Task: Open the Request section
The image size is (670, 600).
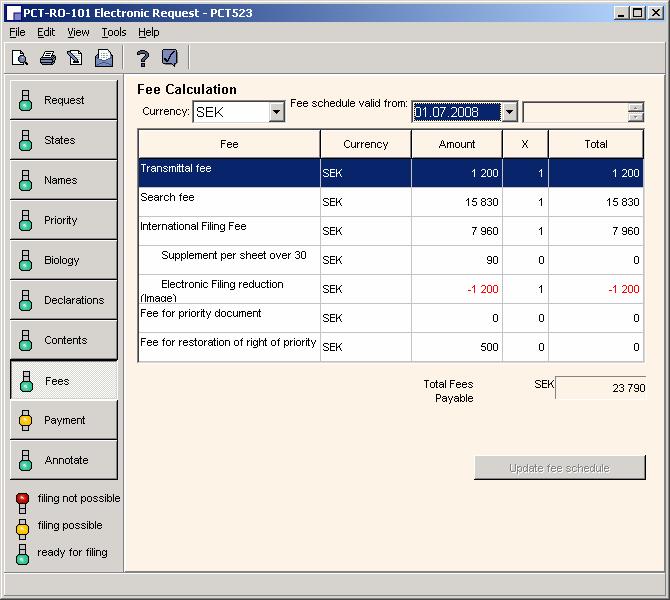Action: pyautogui.click(x=64, y=100)
